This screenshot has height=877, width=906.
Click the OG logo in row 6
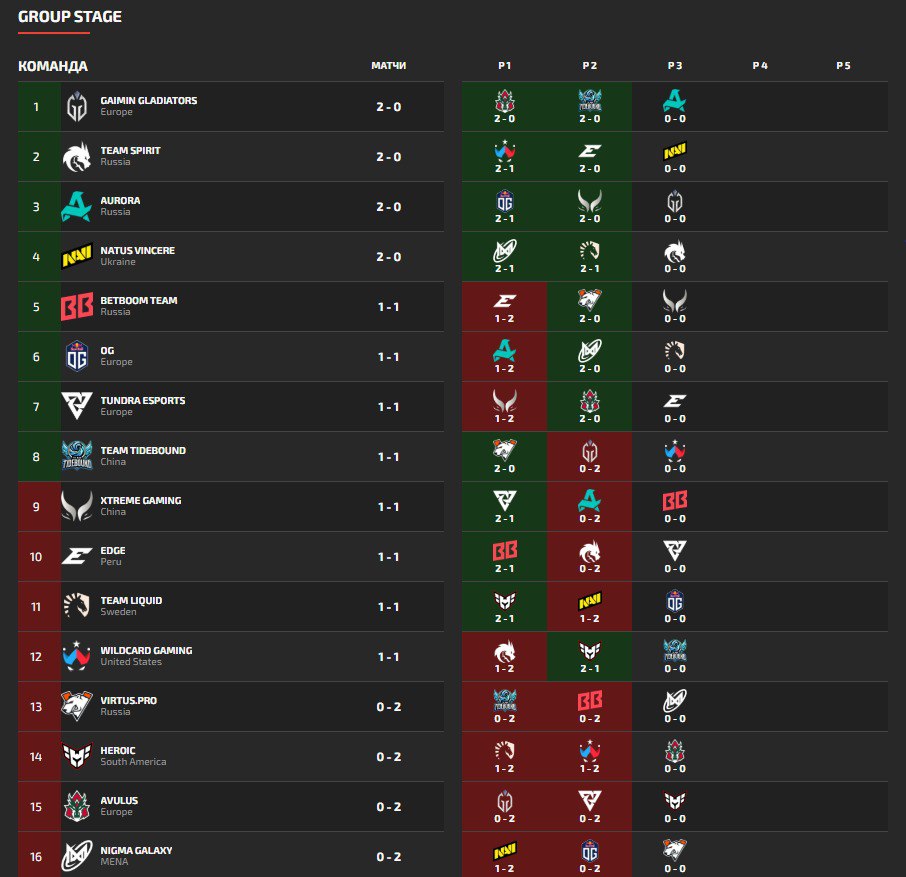click(x=77, y=356)
